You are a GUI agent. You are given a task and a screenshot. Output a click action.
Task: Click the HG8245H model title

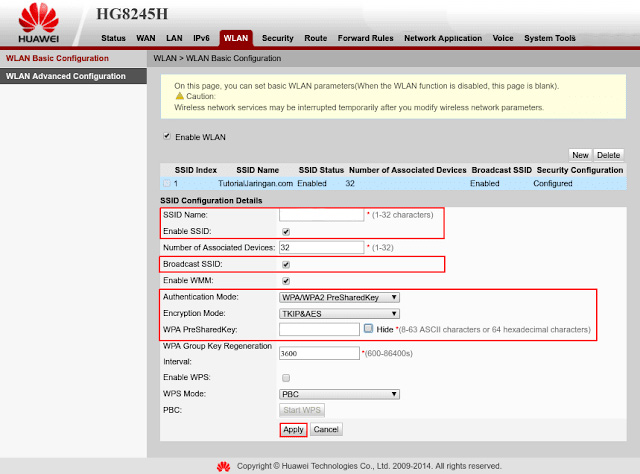coord(132,14)
